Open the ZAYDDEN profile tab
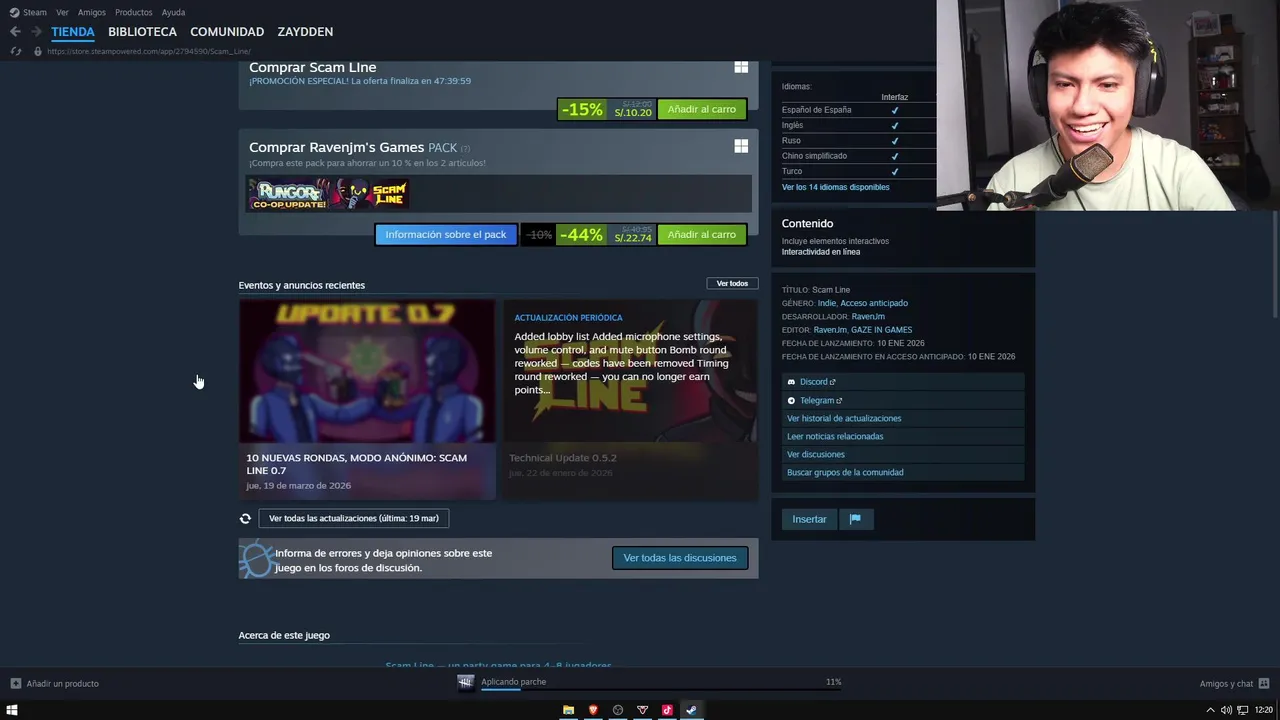Image resolution: width=1280 pixels, height=720 pixels. [305, 32]
